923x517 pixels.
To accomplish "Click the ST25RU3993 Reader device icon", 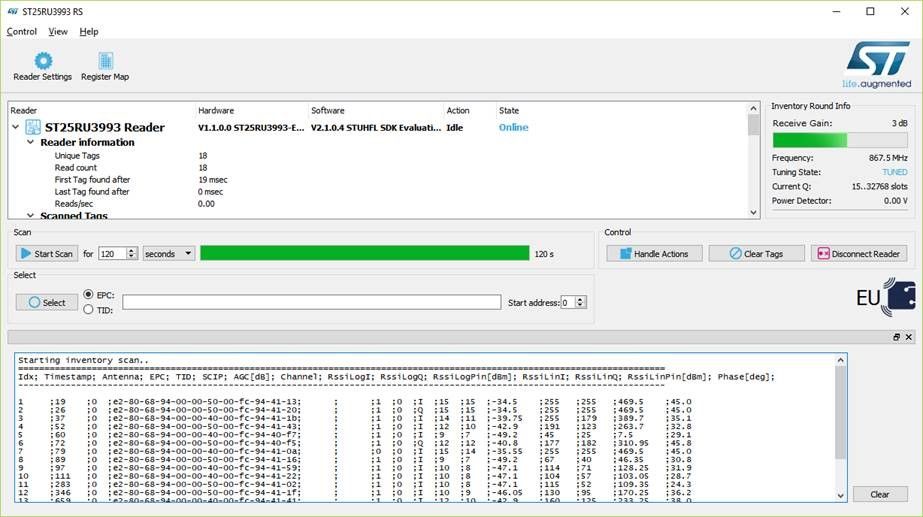I will [33, 127].
